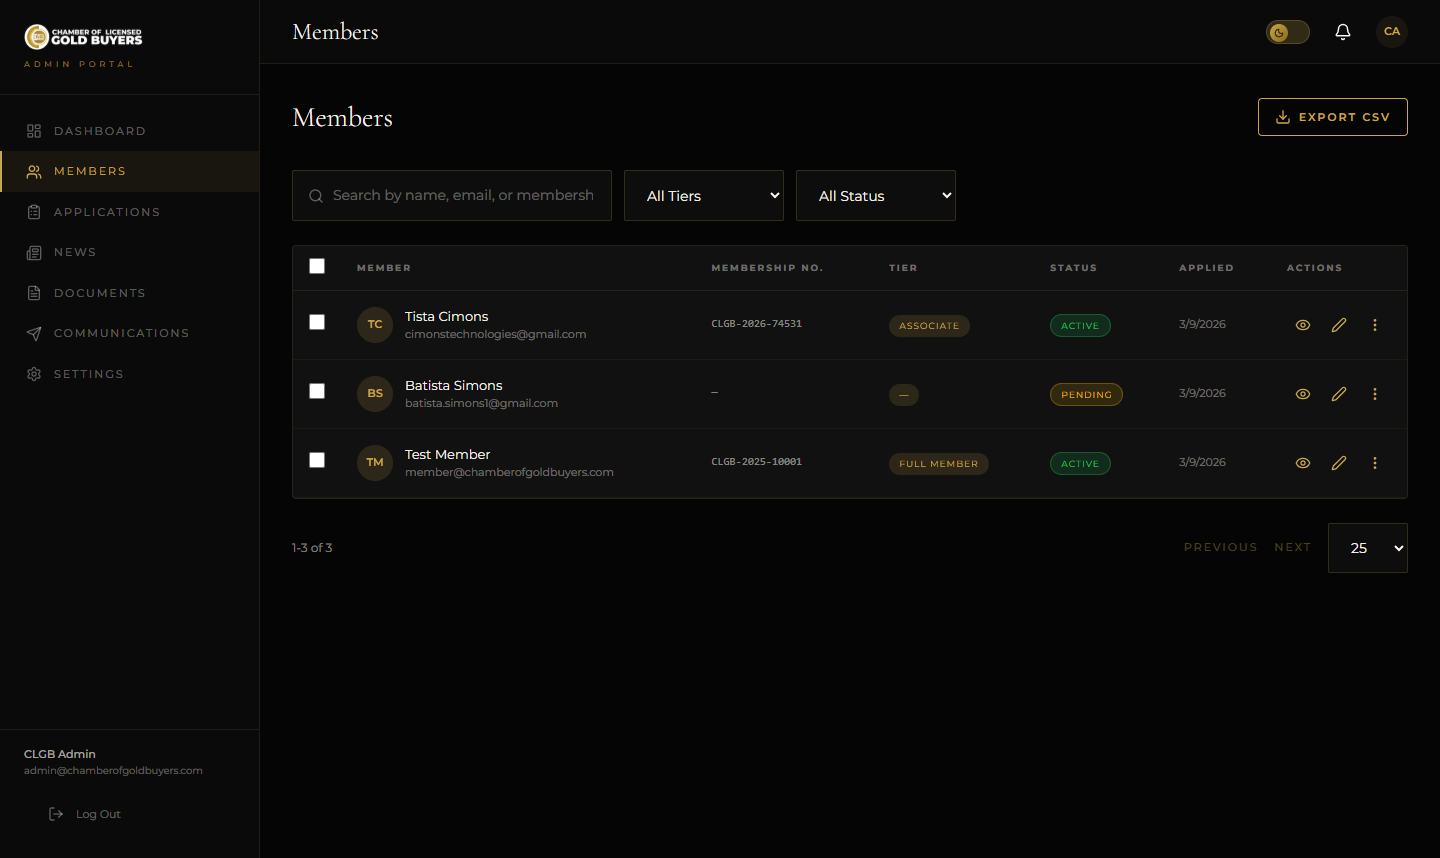Open the Communications sidebar section

pyautogui.click(x=121, y=333)
